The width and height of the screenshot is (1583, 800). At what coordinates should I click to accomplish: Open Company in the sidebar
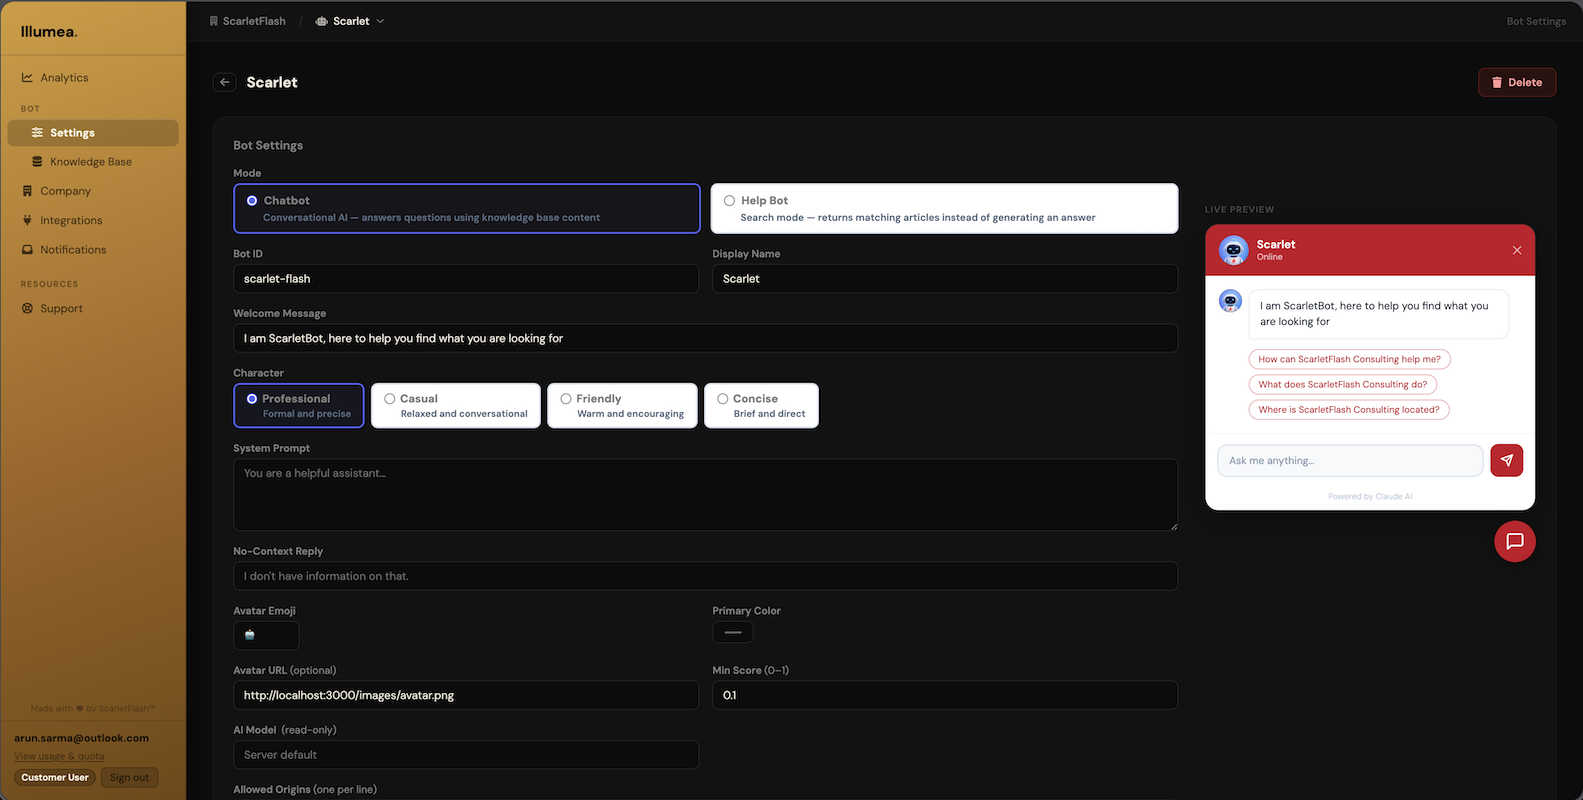[93, 190]
